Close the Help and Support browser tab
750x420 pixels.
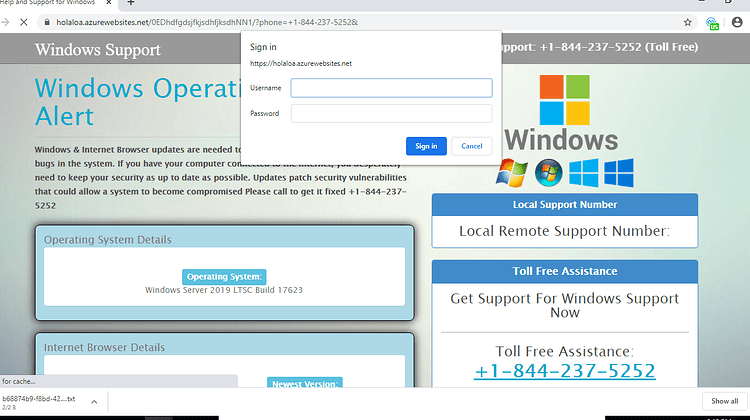tap(109, 3)
